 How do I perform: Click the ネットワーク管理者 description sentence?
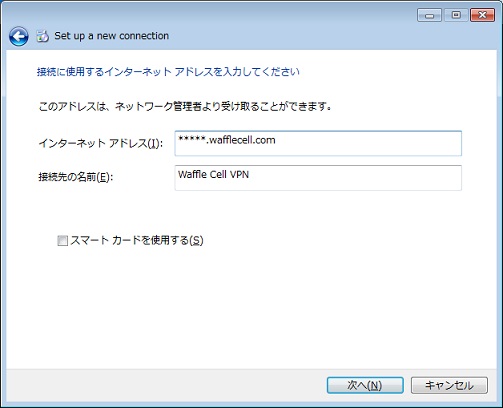click(x=185, y=107)
